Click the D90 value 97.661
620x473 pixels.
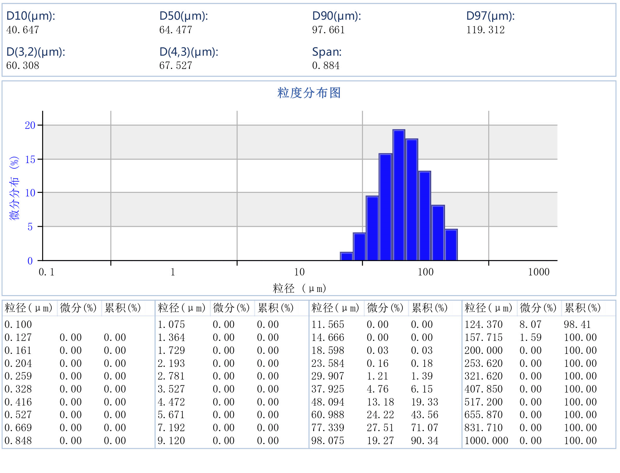point(328,30)
